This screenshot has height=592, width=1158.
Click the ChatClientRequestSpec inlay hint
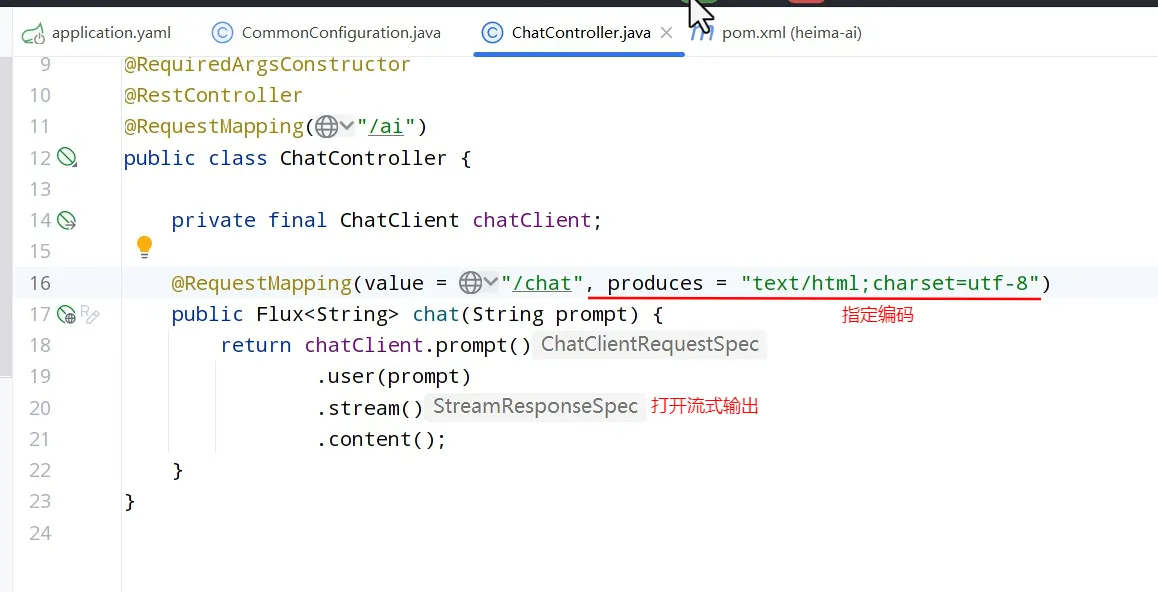[x=650, y=345]
